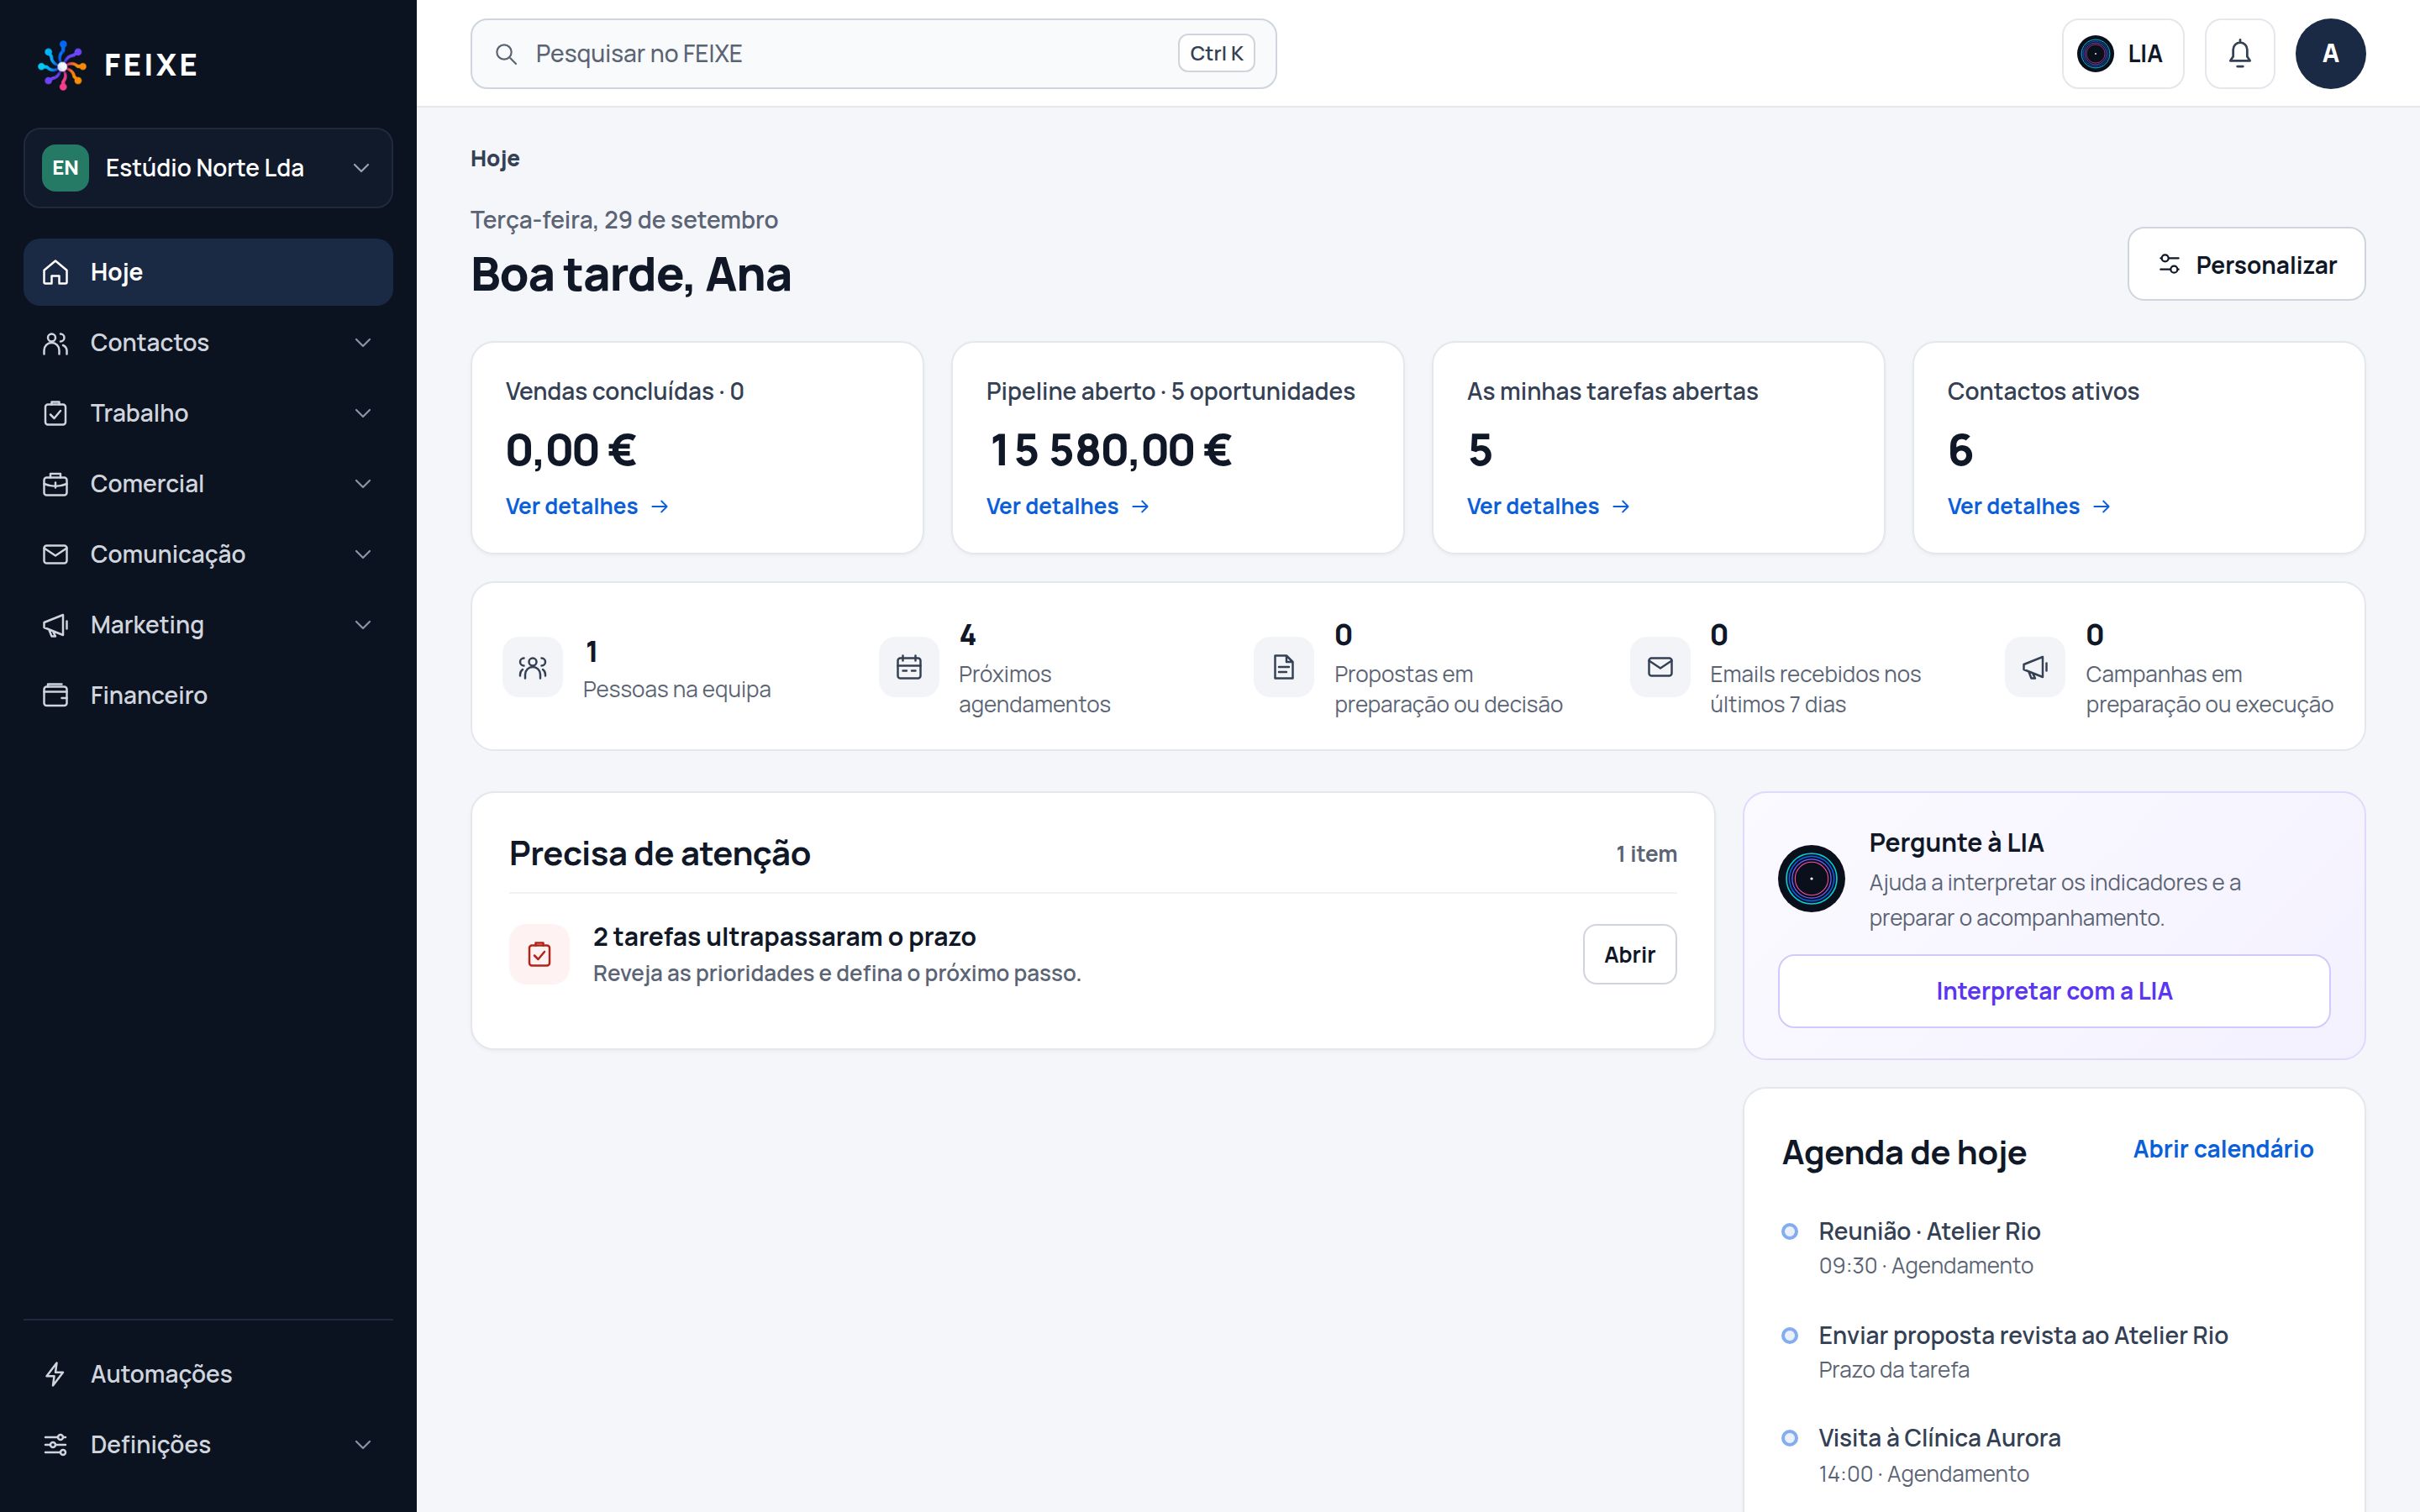Click the Financeiro wallet icon

(55, 695)
